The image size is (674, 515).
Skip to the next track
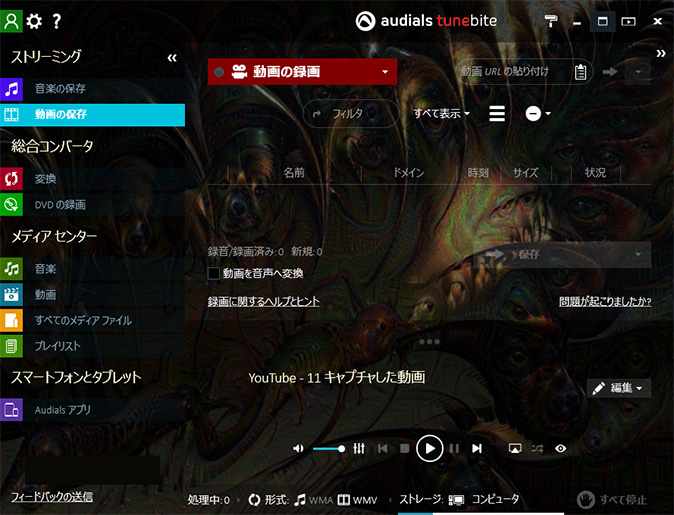[477, 449]
